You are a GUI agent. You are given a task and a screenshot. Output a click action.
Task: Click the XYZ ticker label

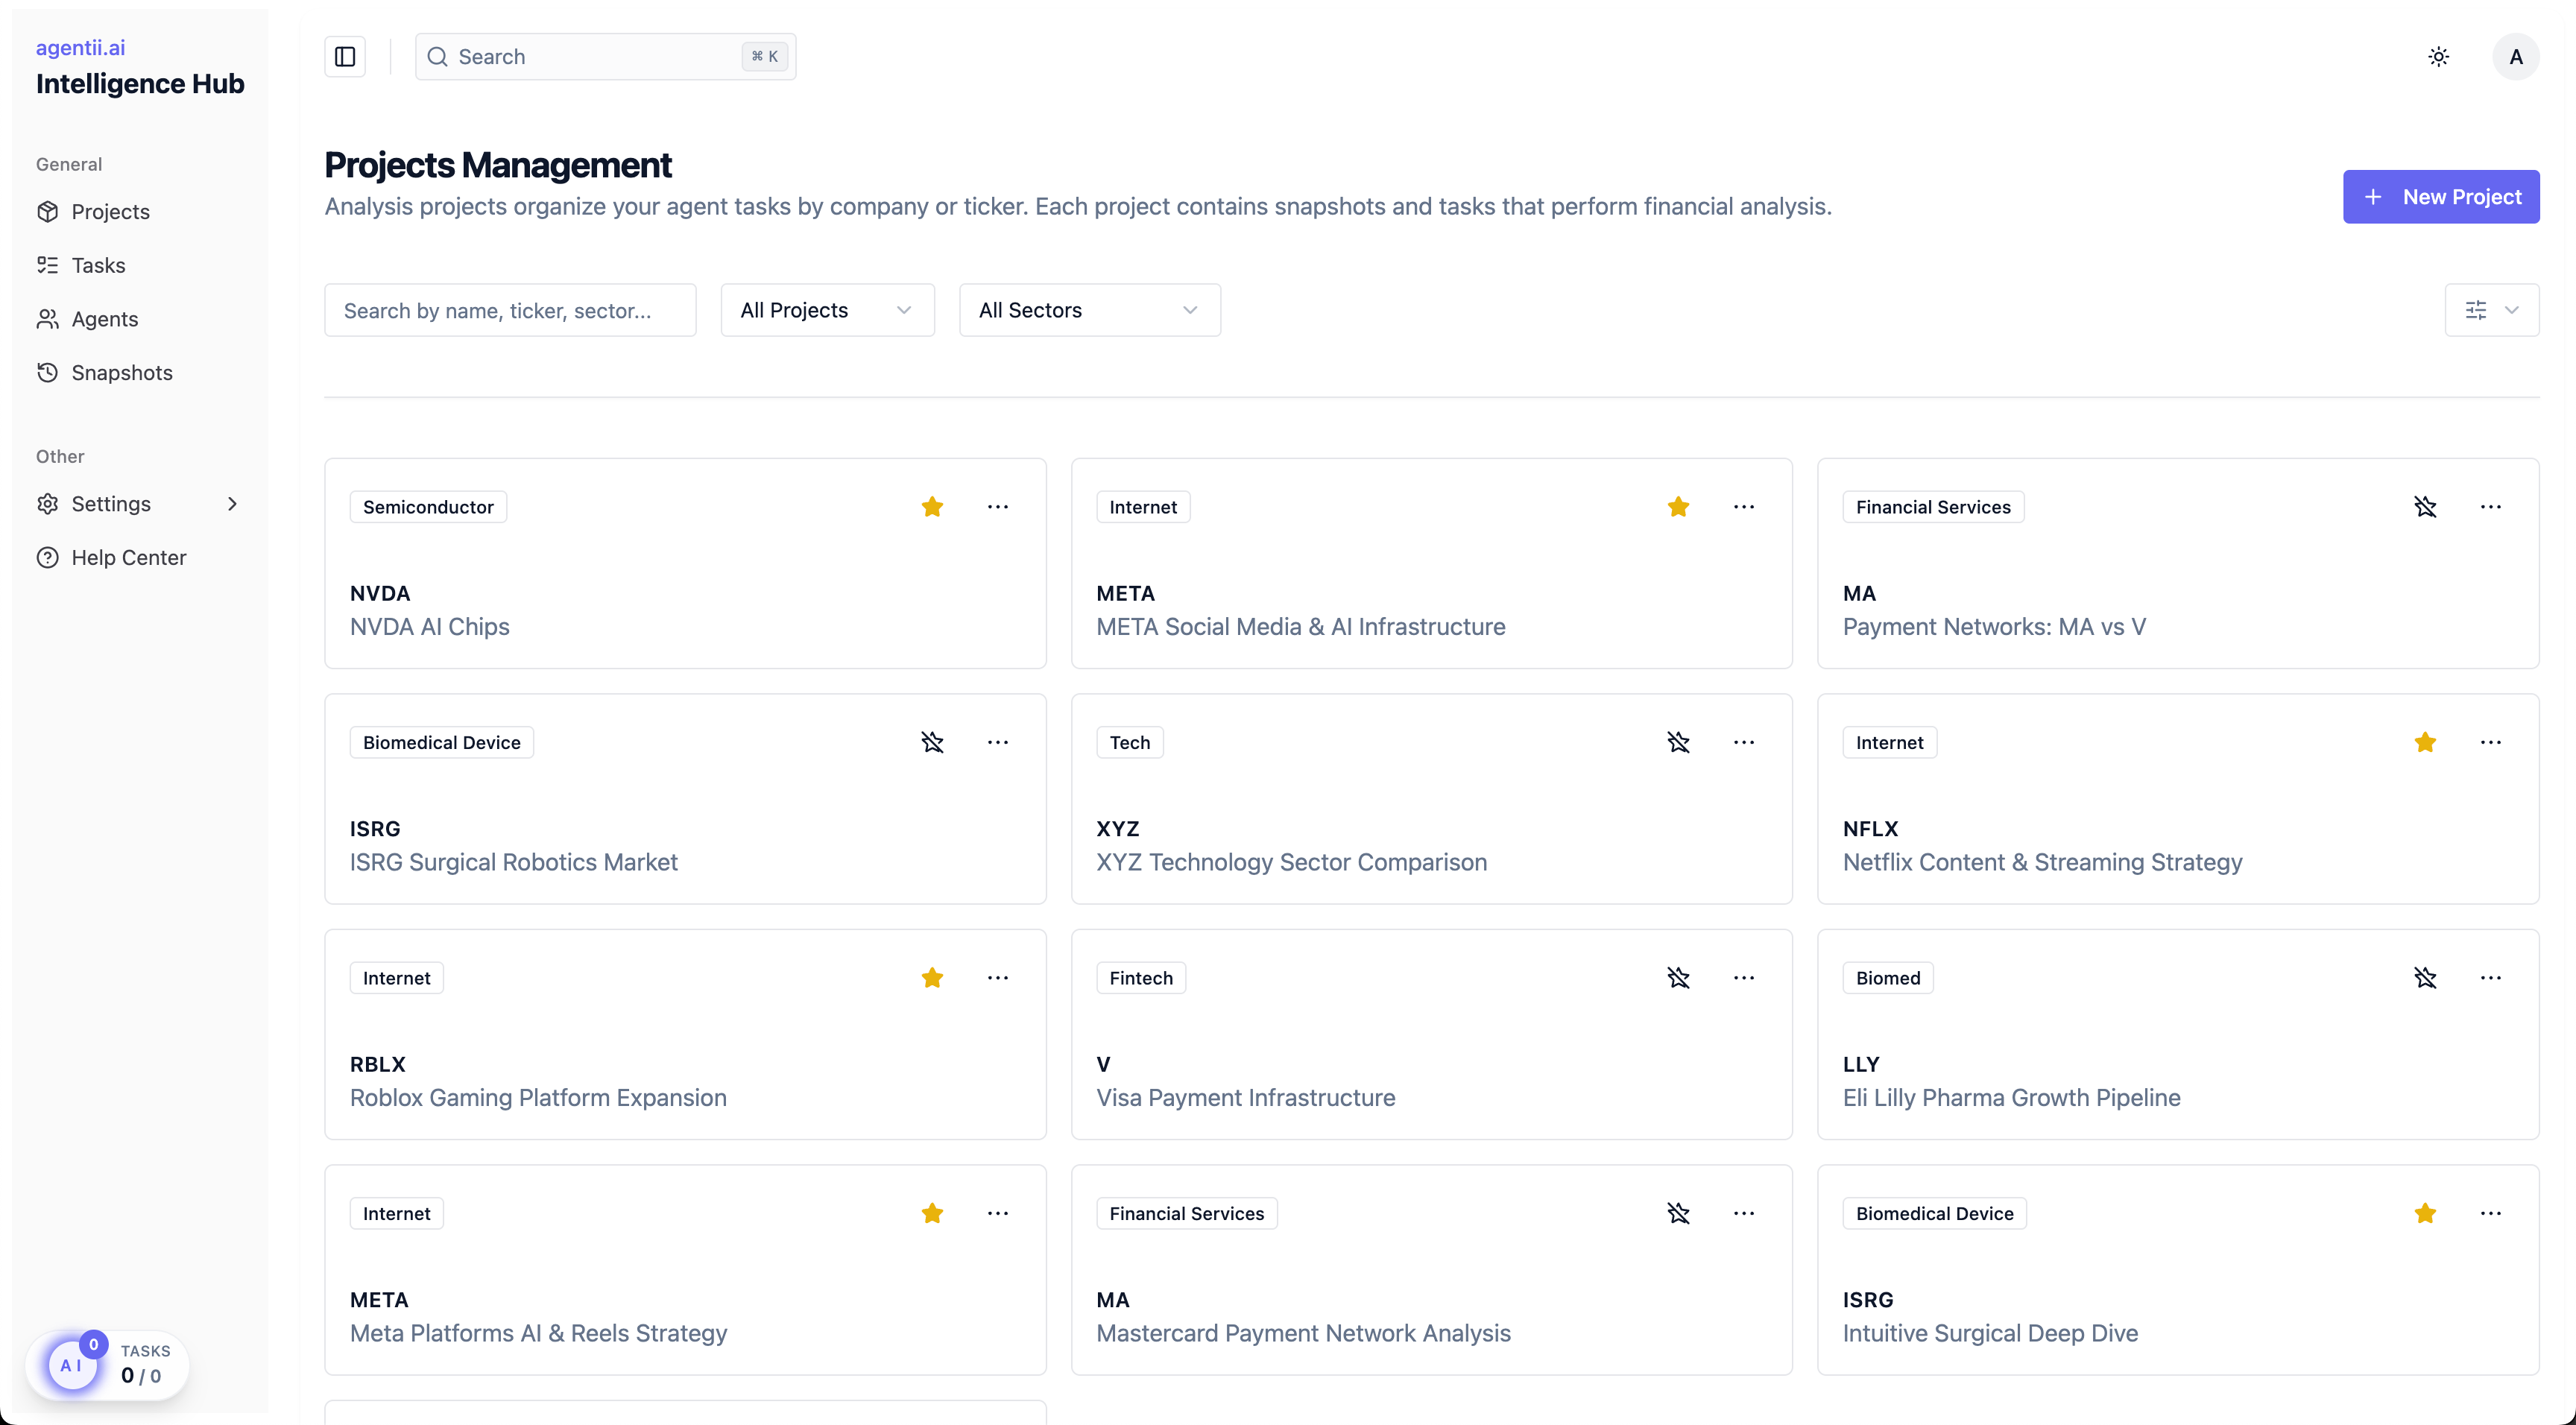coord(1118,829)
